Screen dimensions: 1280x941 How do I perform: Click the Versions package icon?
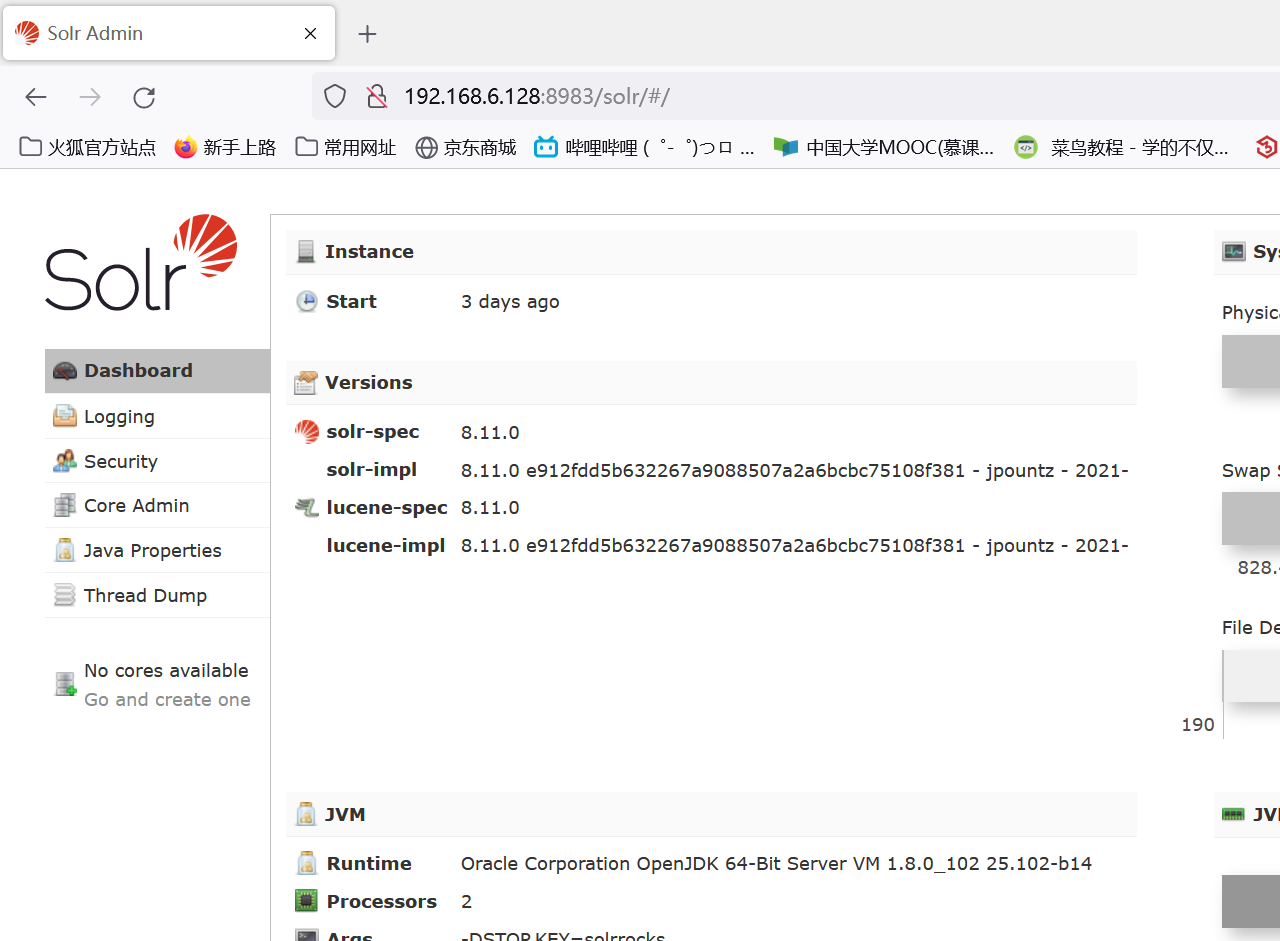(306, 383)
